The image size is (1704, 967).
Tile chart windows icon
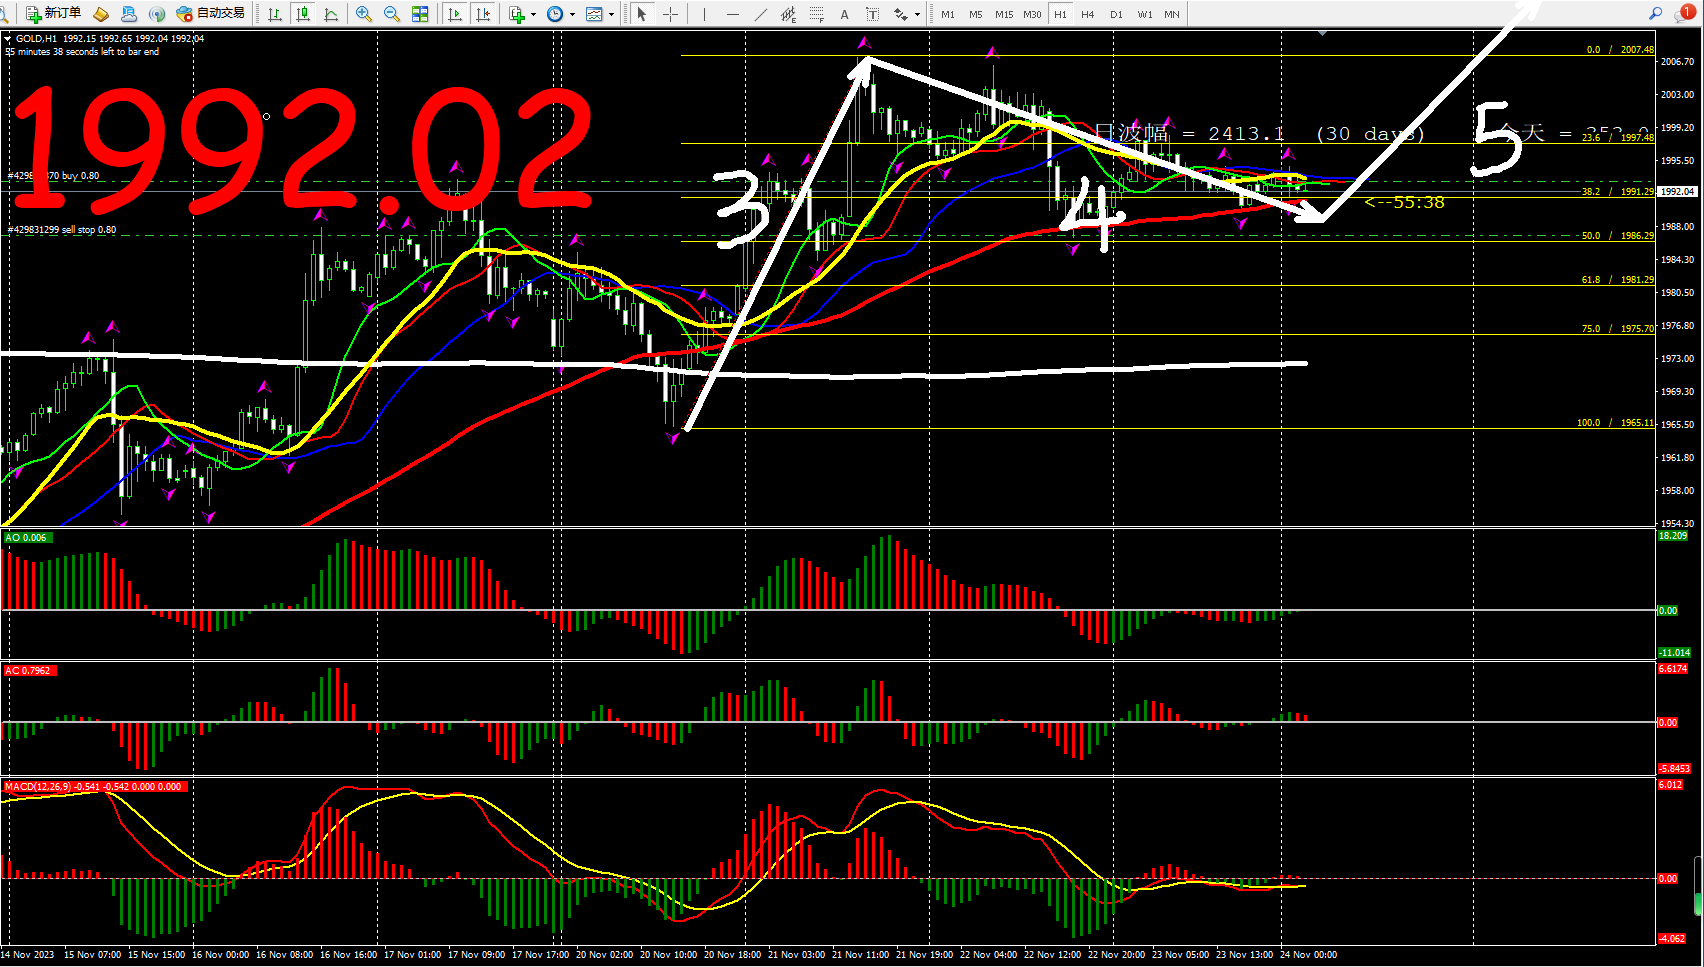pyautogui.click(x=420, y=14)
